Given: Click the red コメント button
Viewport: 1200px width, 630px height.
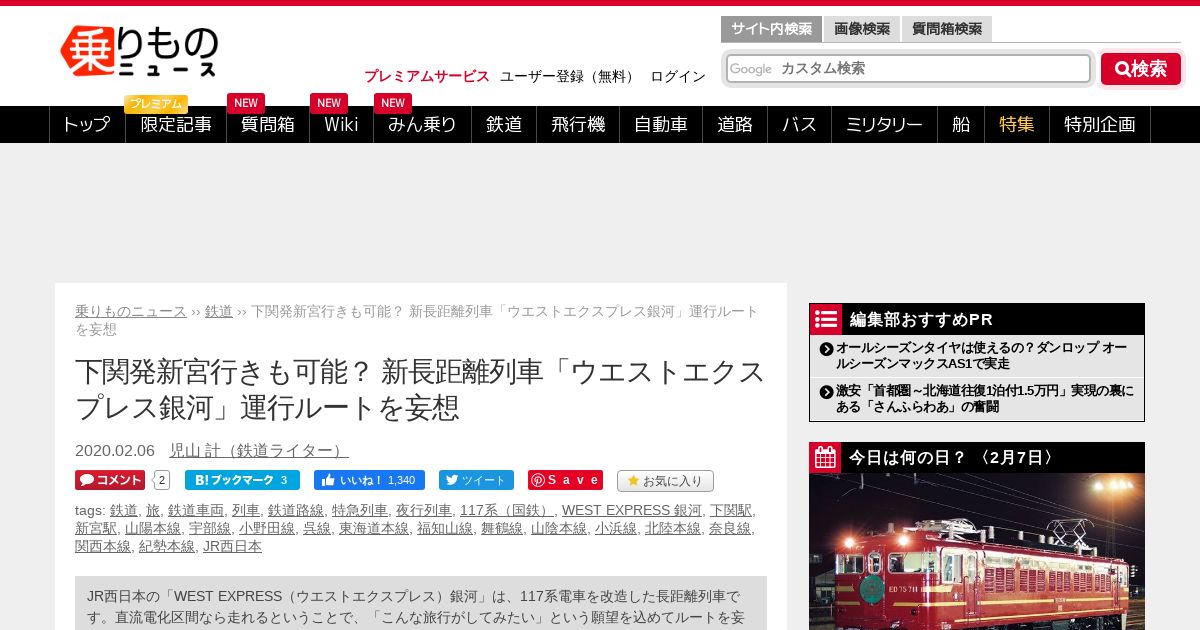Looking at the screenshot, I should (x=110, y=480).
